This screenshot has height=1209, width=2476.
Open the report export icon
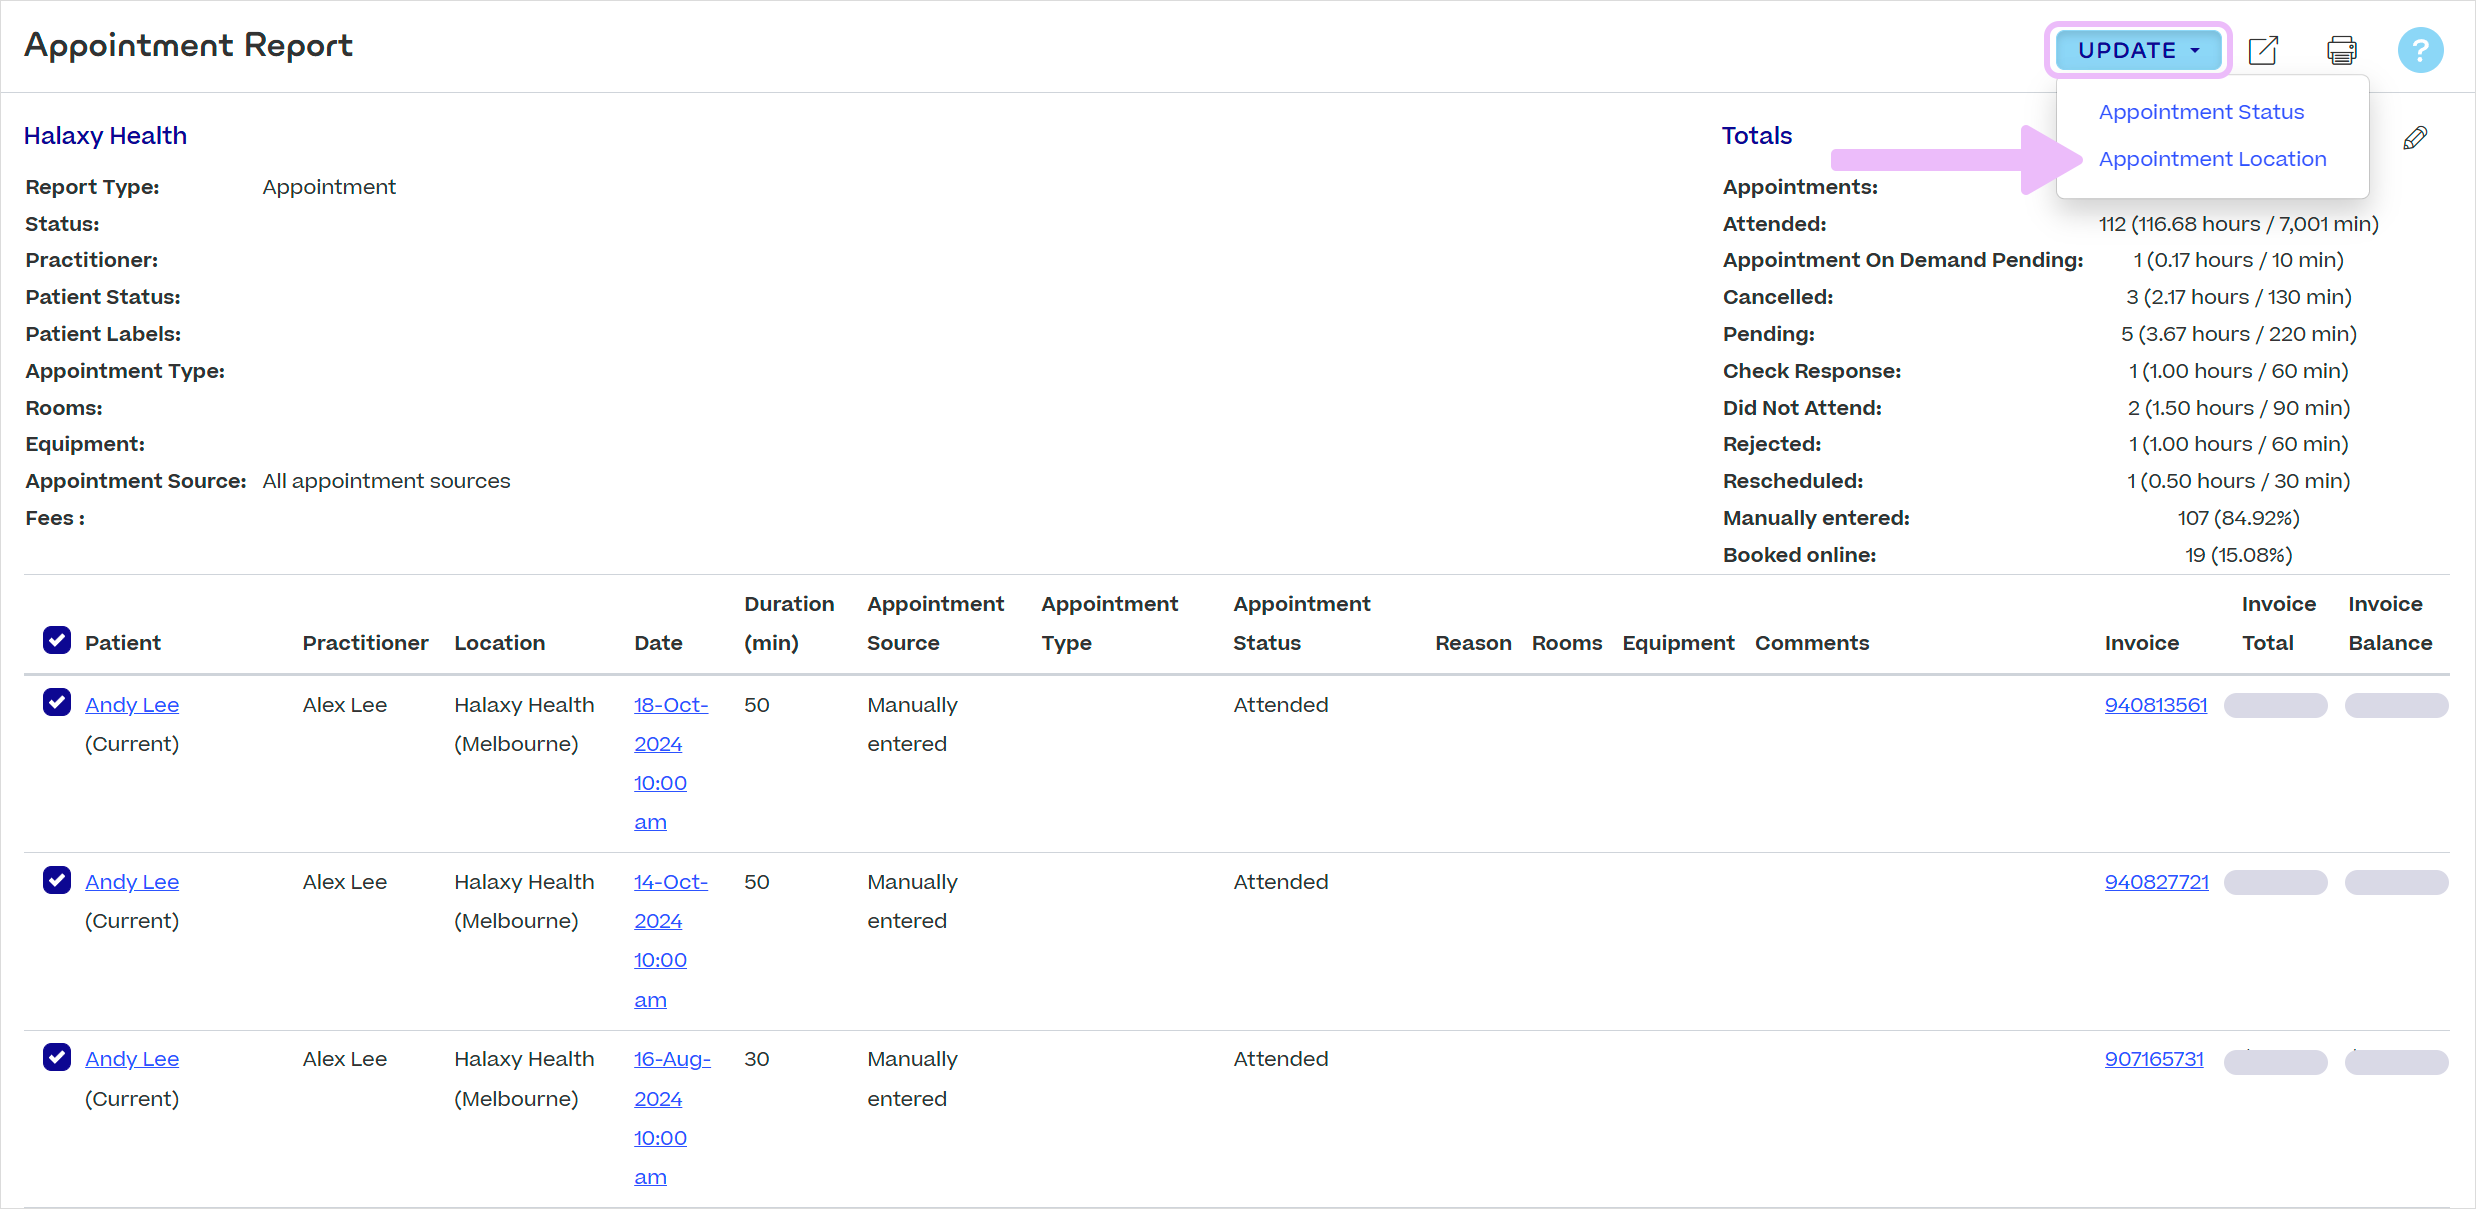click(x=2263, y=49)
